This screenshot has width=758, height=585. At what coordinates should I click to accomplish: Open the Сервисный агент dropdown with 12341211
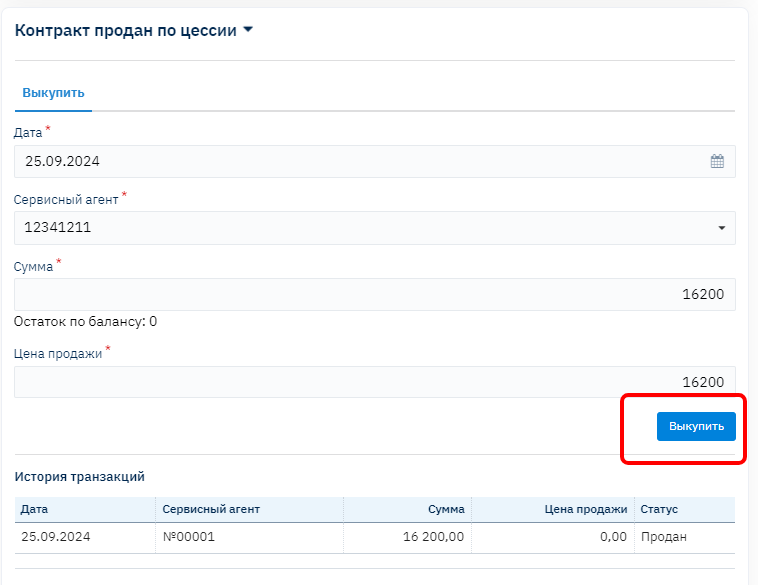pyautogui.click(x=374, y=228)
